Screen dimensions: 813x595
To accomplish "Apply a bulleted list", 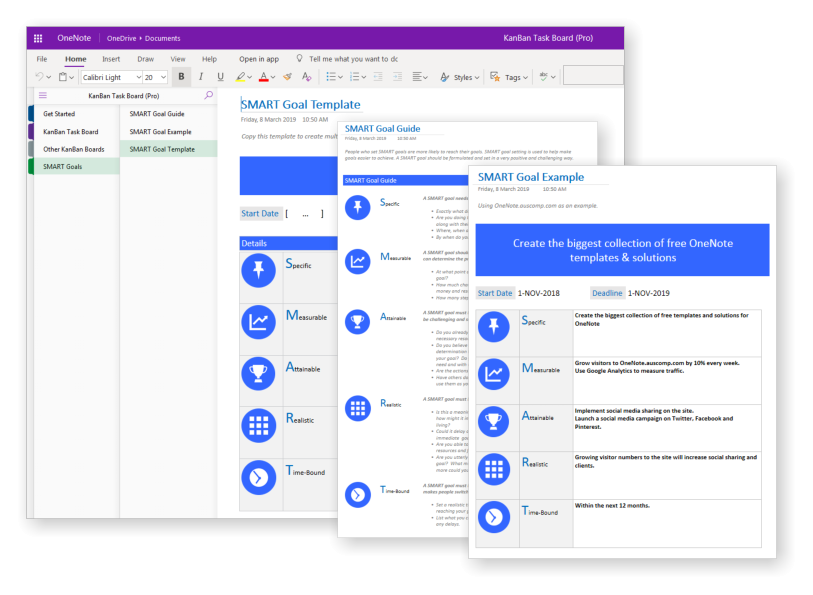I will [334, 75].
